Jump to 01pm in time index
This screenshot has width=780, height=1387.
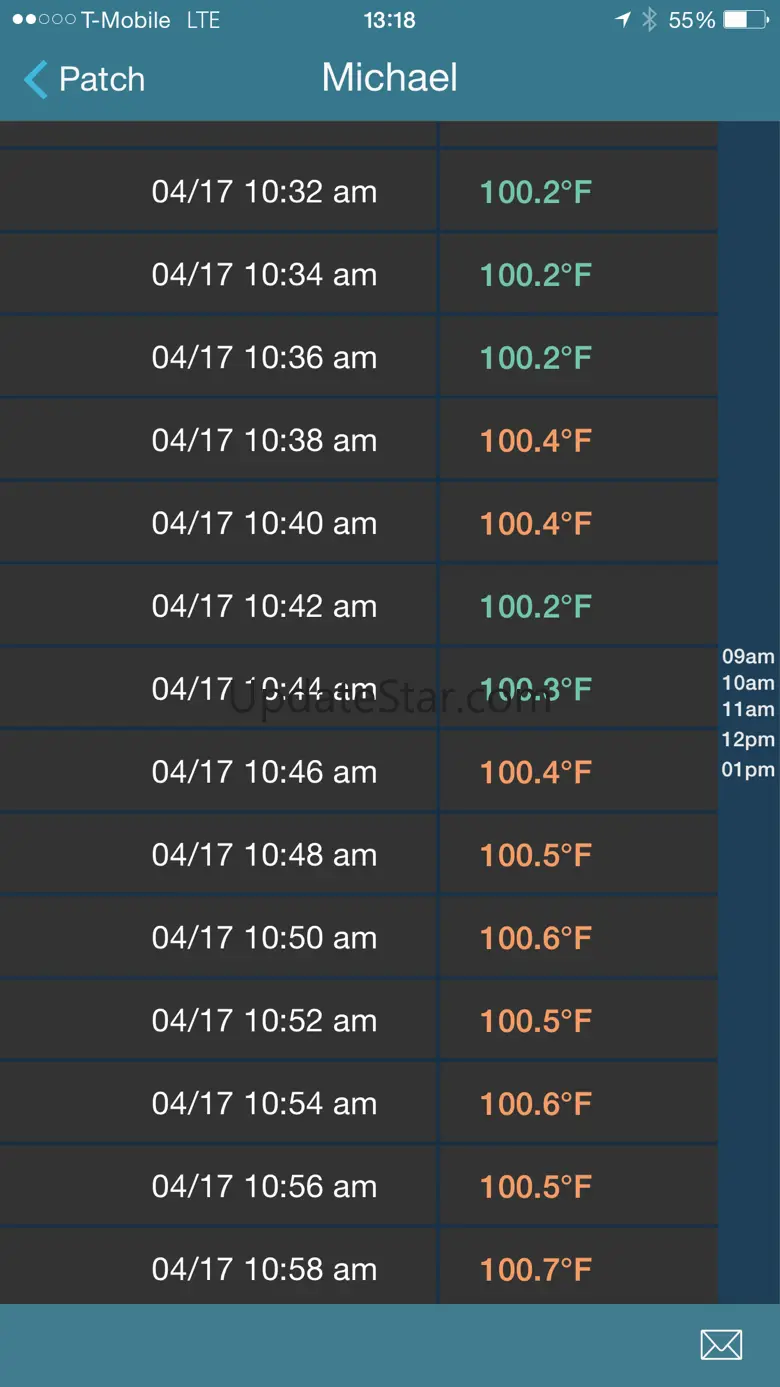[748, 770]
